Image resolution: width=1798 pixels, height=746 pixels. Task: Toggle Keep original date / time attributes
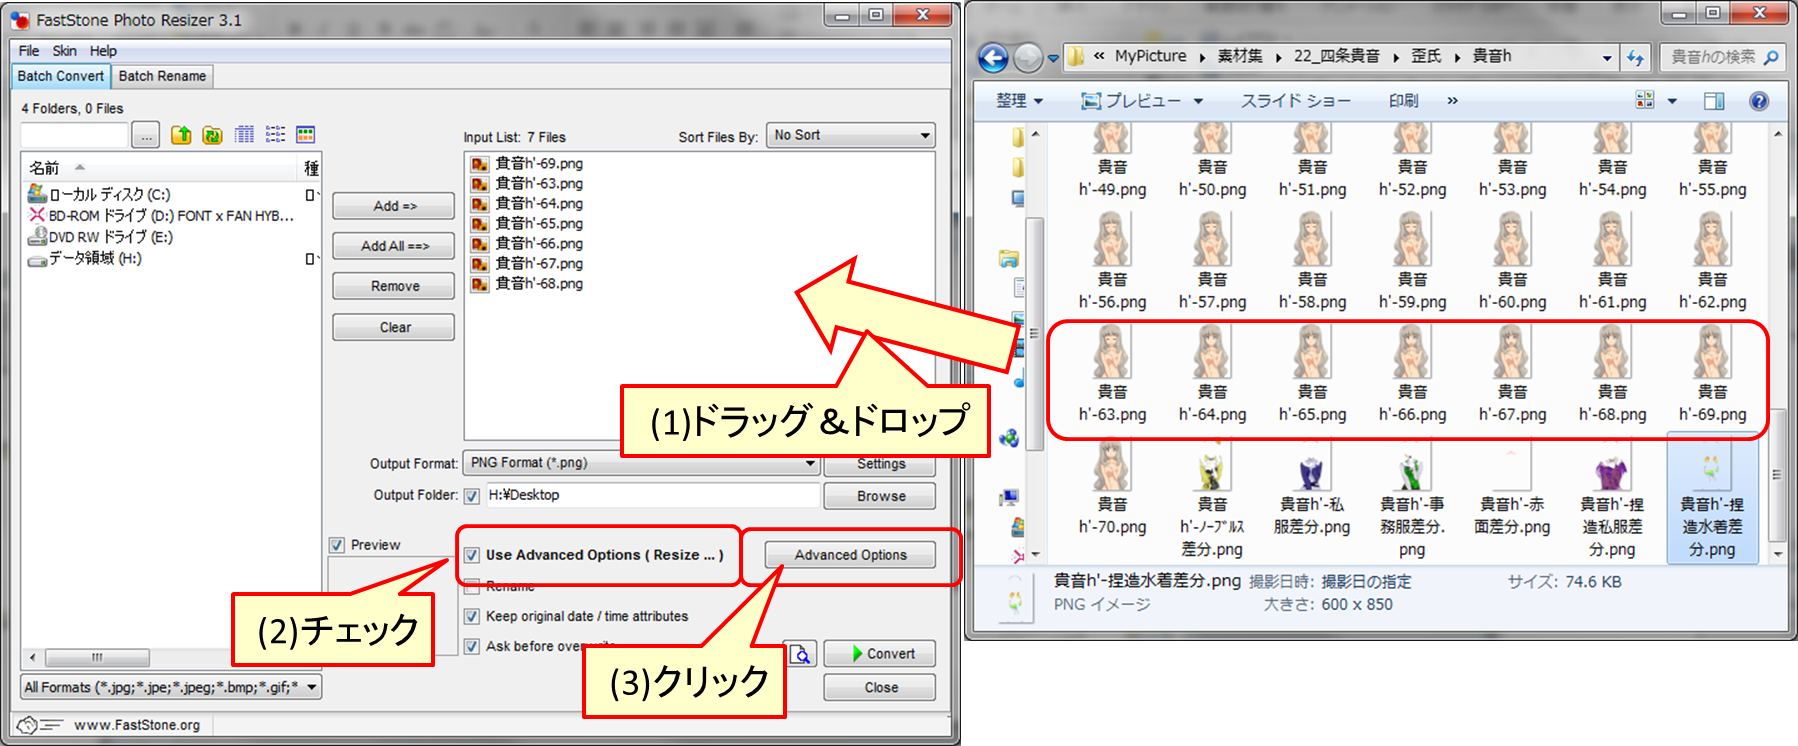point(472,617)
